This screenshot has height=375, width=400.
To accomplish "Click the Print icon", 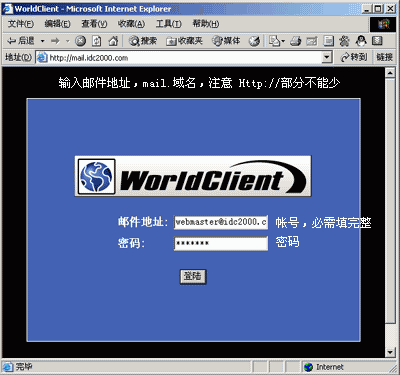I will (x=295, y=41).
